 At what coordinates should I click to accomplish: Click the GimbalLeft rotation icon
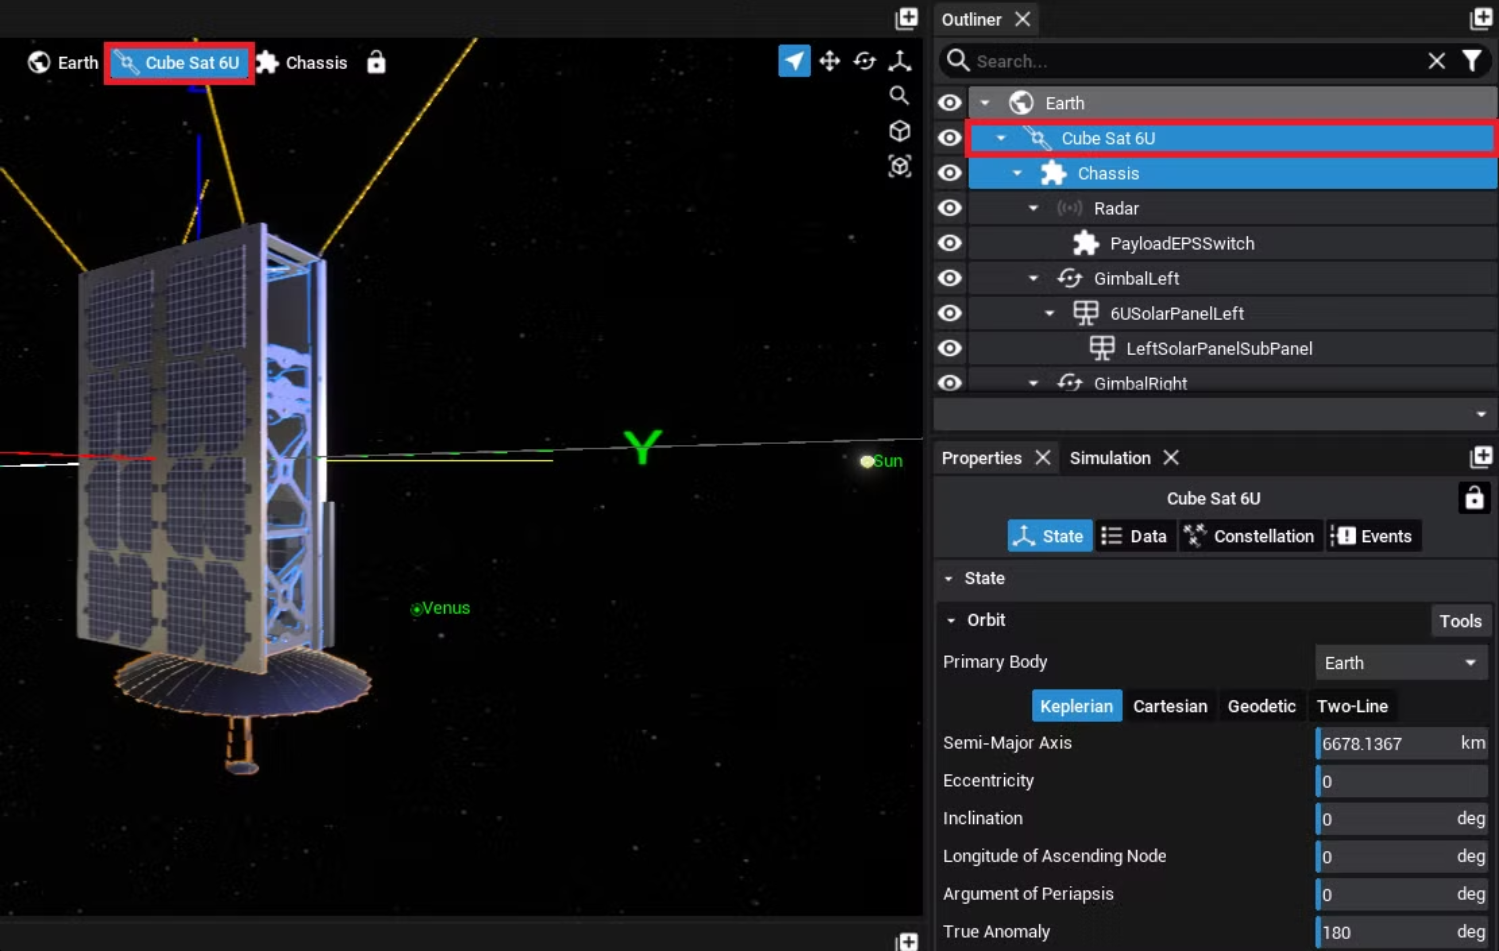point(1069,278)
